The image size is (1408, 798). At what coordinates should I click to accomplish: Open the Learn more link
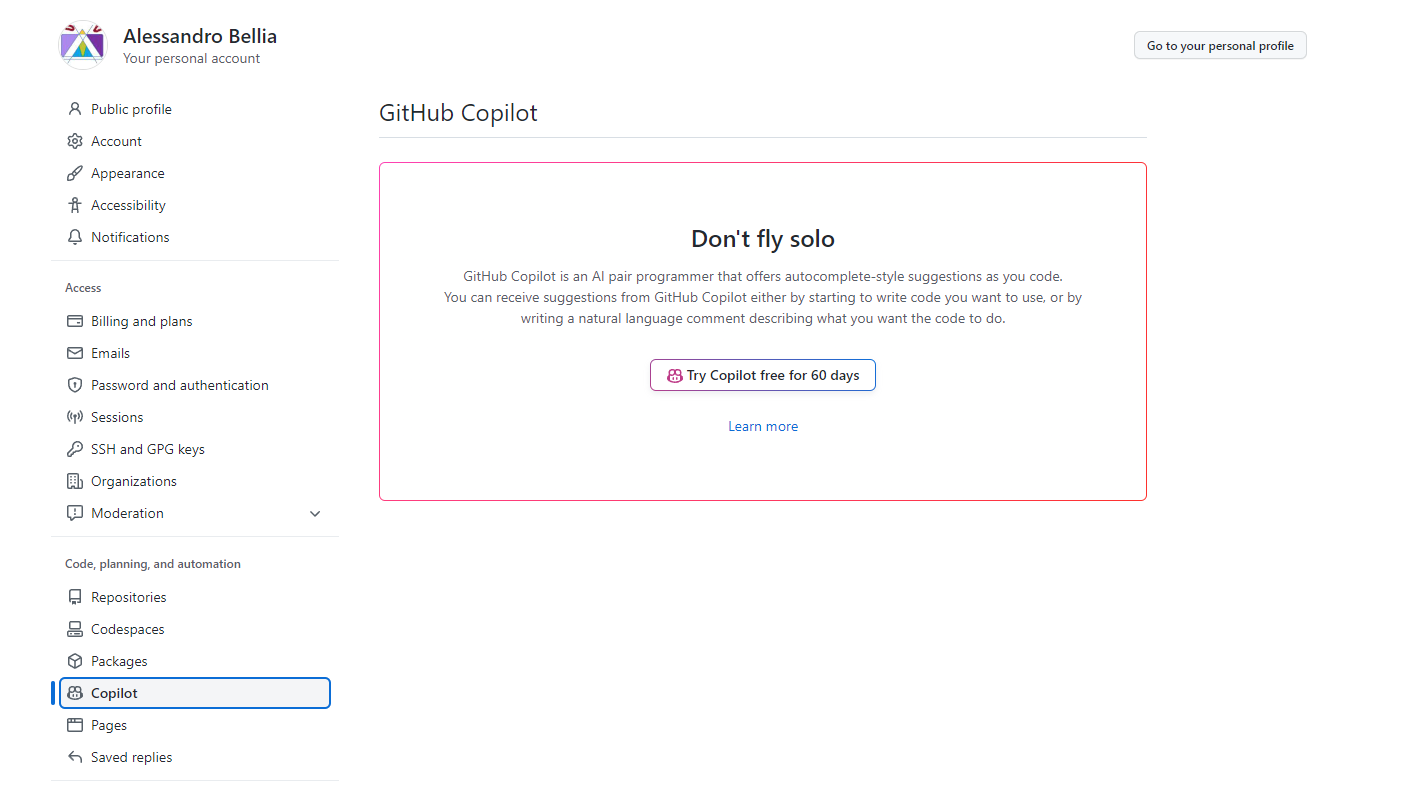(x=763, y=425)
